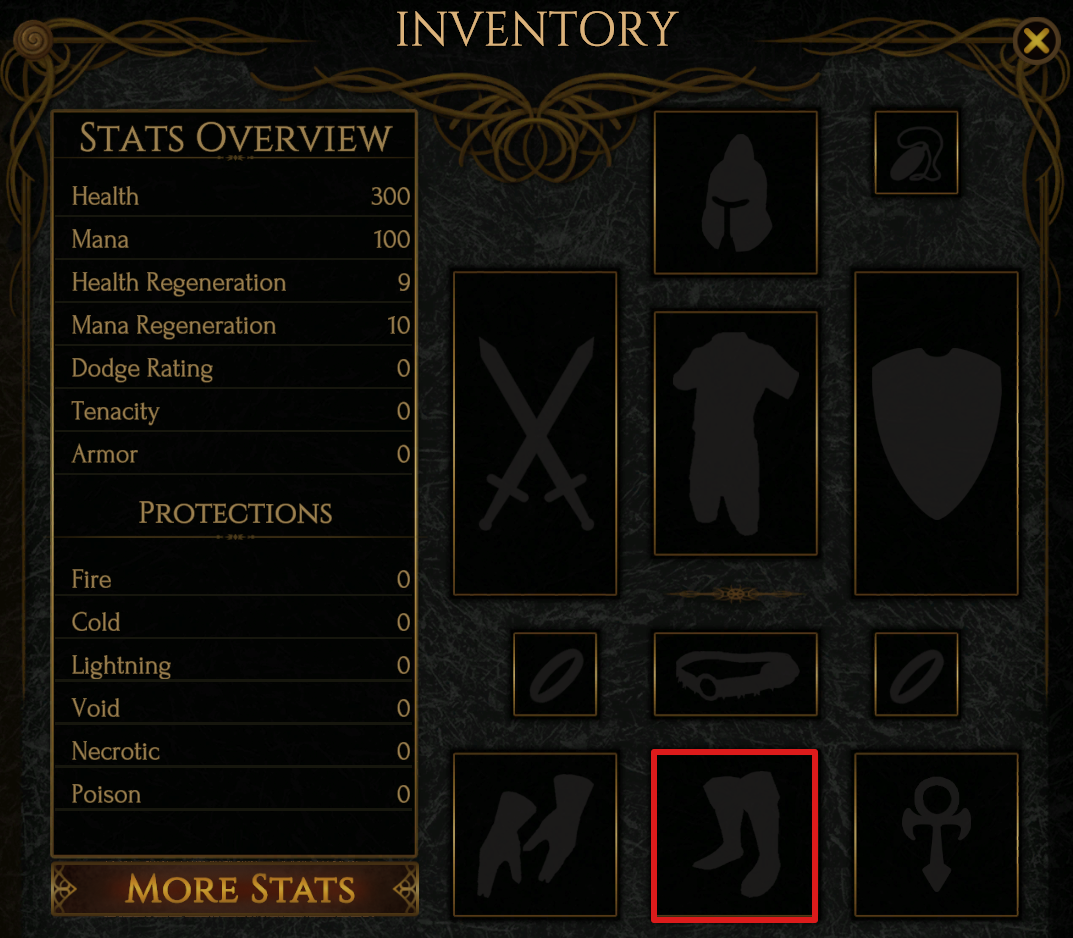Click the Necrotic protection row
The height and width of the screenshot is (938, 1073).
click(235, 751)
